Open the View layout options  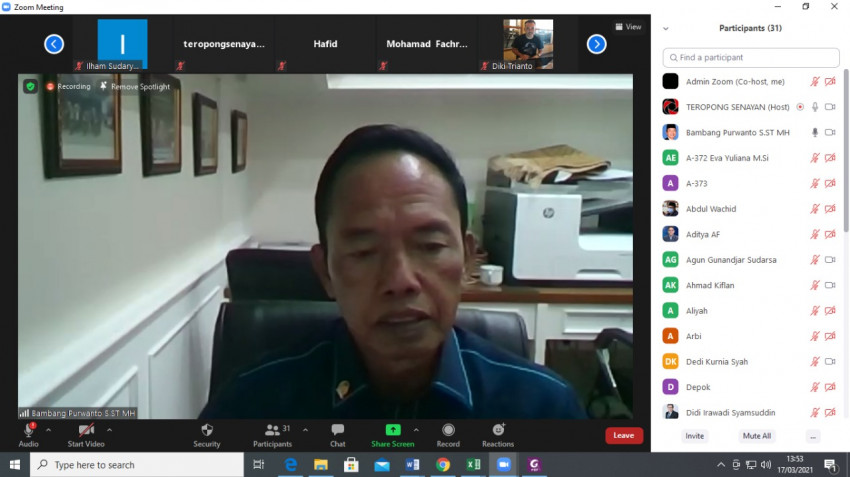tap(628, 27)
